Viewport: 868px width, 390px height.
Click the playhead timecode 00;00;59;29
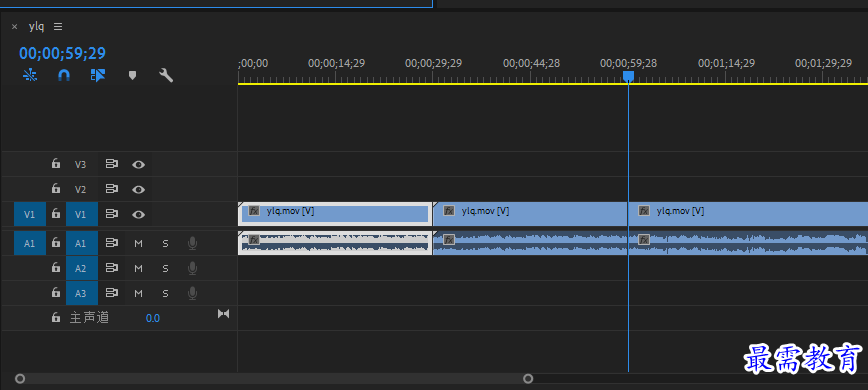pyautogui.click(x=63, y=53)
